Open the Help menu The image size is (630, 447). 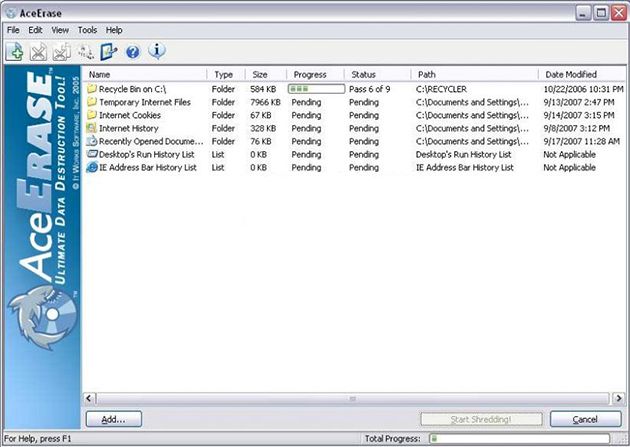114,30
